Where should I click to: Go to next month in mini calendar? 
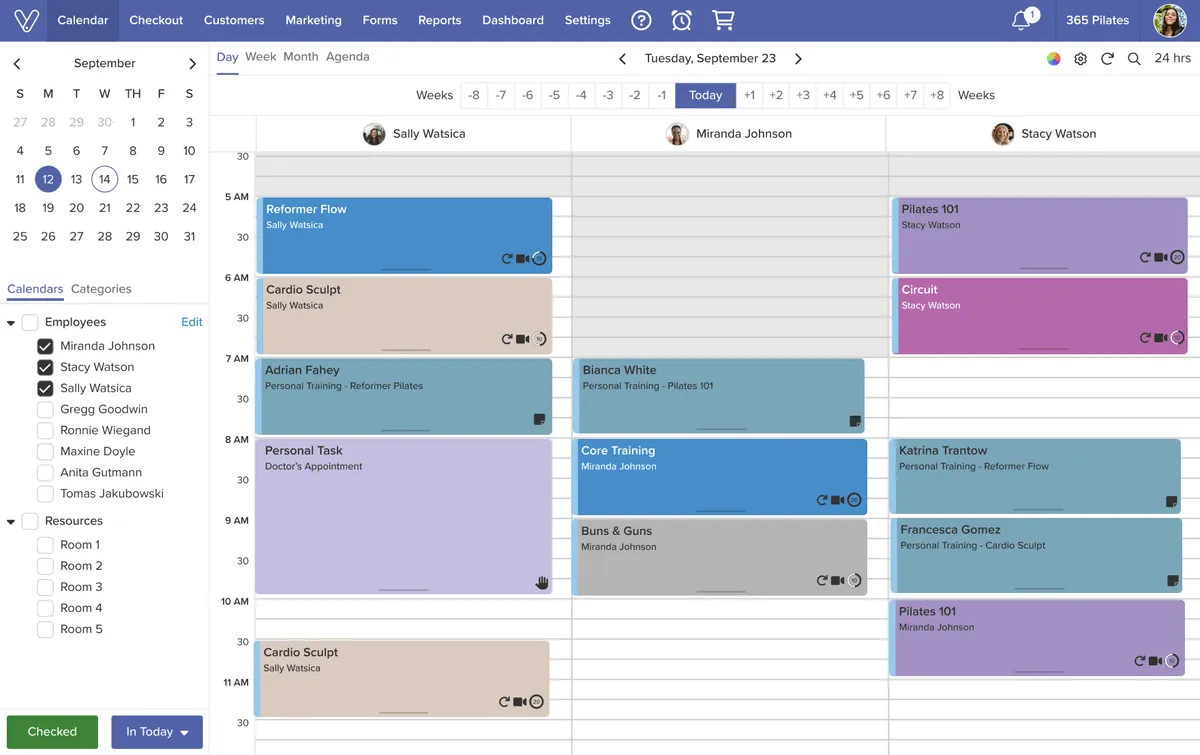tap(192, 64)
